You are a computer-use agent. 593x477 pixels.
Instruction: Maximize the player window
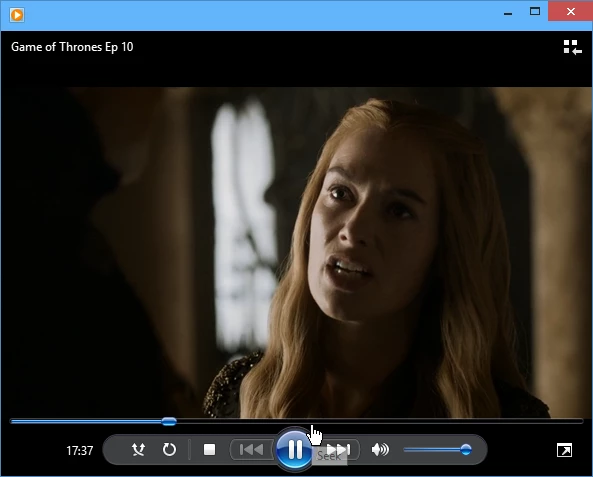[535, 12]
